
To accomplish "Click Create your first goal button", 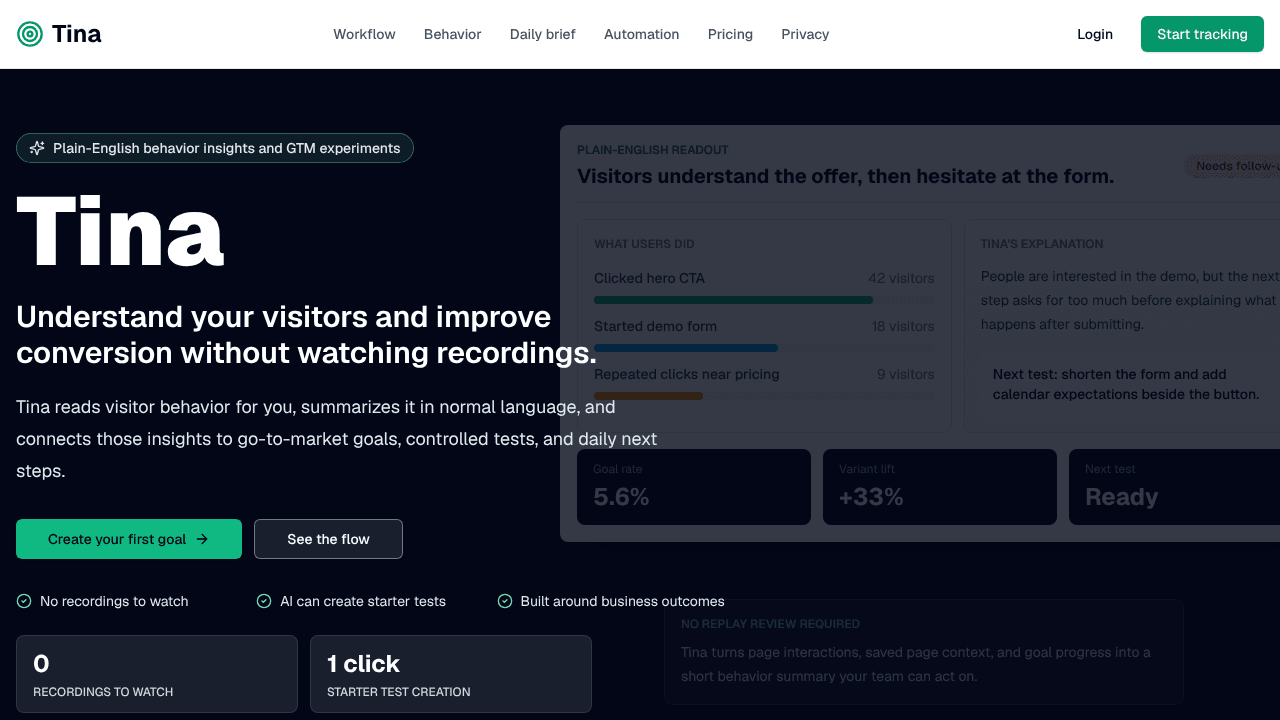I will pos(129,539).
